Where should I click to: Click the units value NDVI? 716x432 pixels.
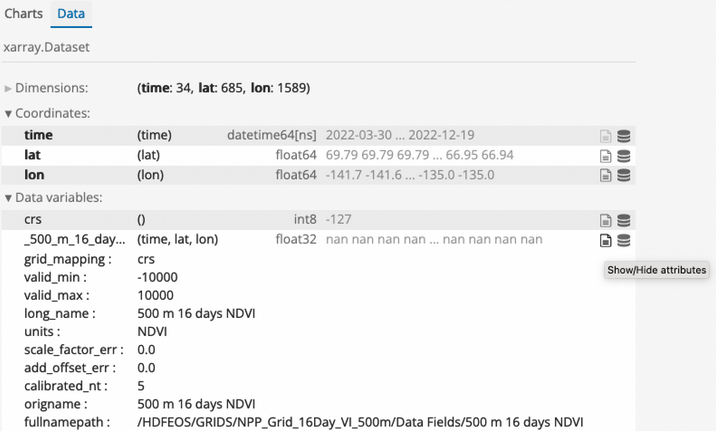click(152, 332)
